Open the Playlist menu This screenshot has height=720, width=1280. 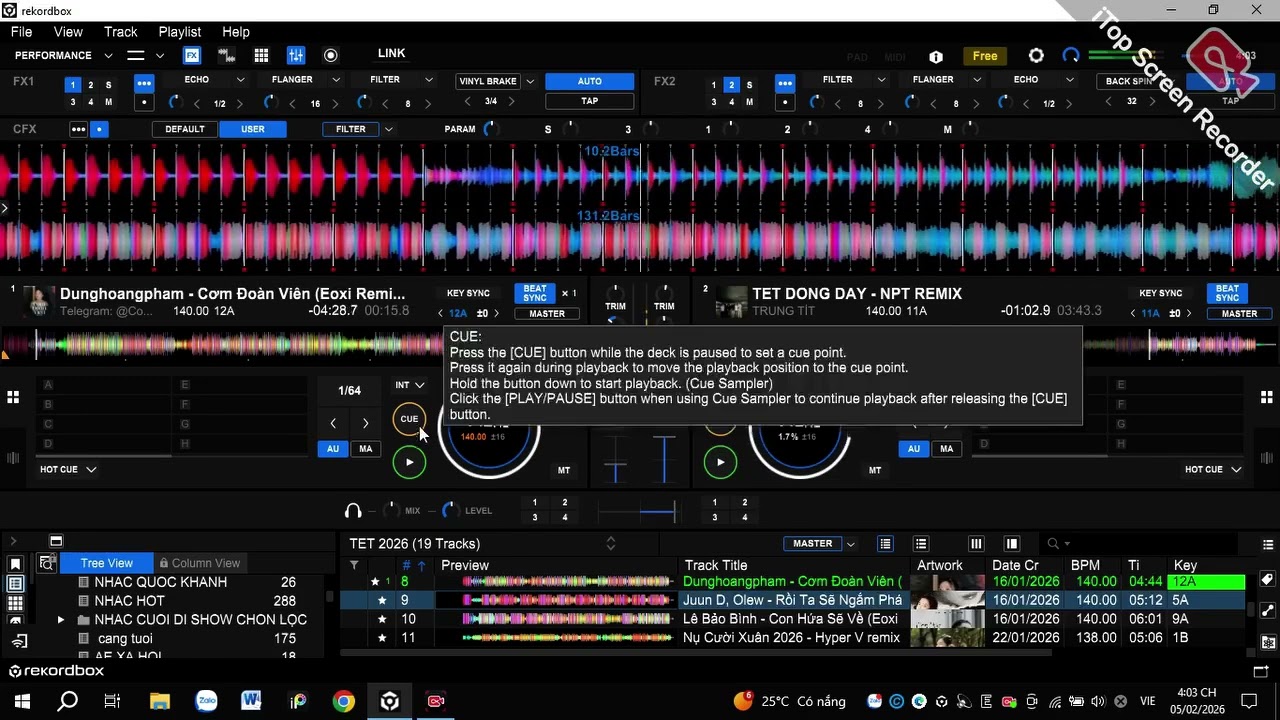coord(180,32)
